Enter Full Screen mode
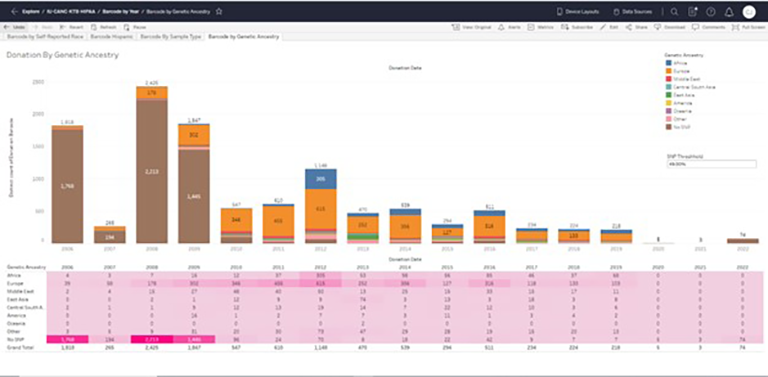The width and height of the screenshot is (768, 377). click(x=748, y=27)
